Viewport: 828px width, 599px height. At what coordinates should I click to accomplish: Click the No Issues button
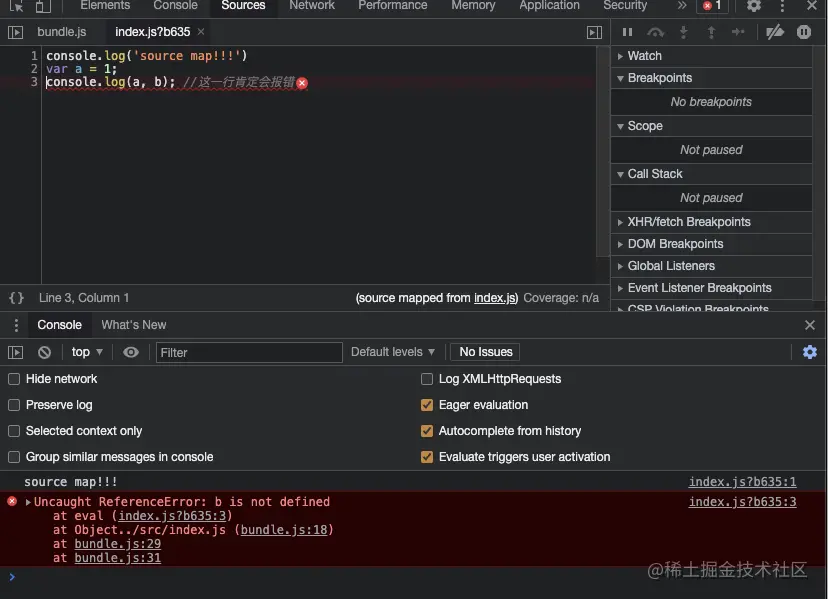tap(485, 352)
